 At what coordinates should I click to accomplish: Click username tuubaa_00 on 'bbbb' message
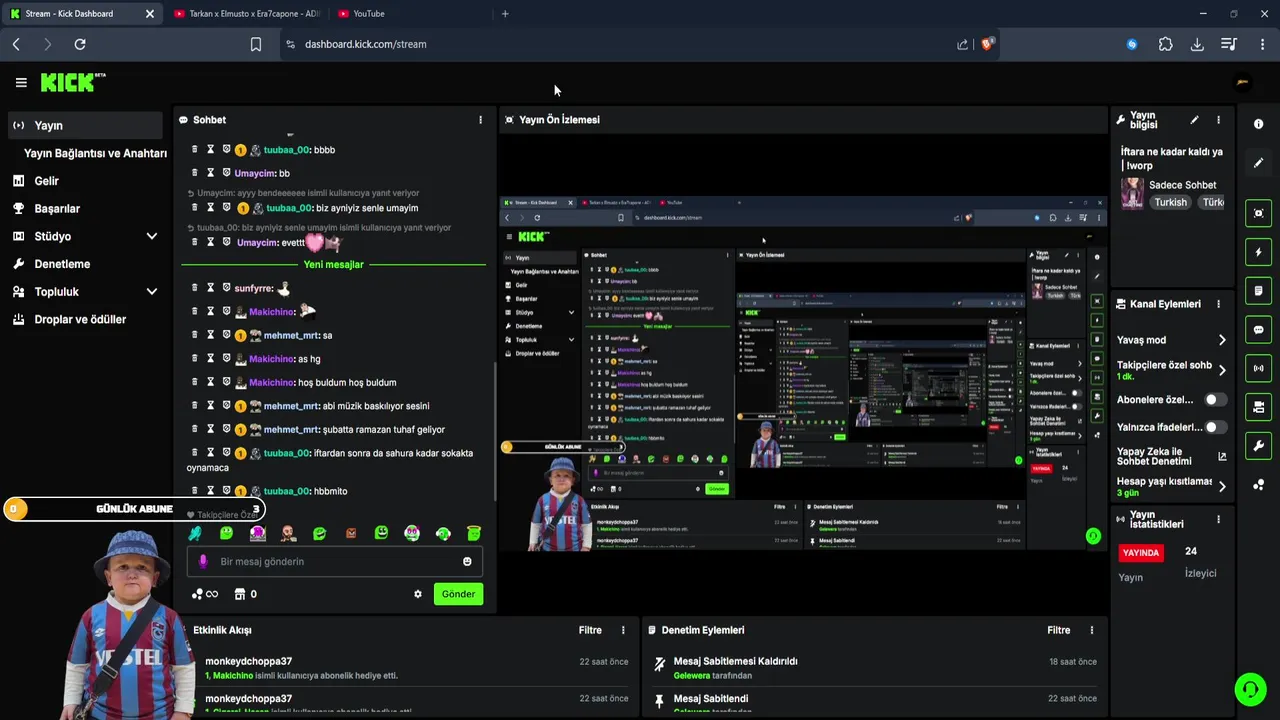pyautogui.click(x=285, y=150)
